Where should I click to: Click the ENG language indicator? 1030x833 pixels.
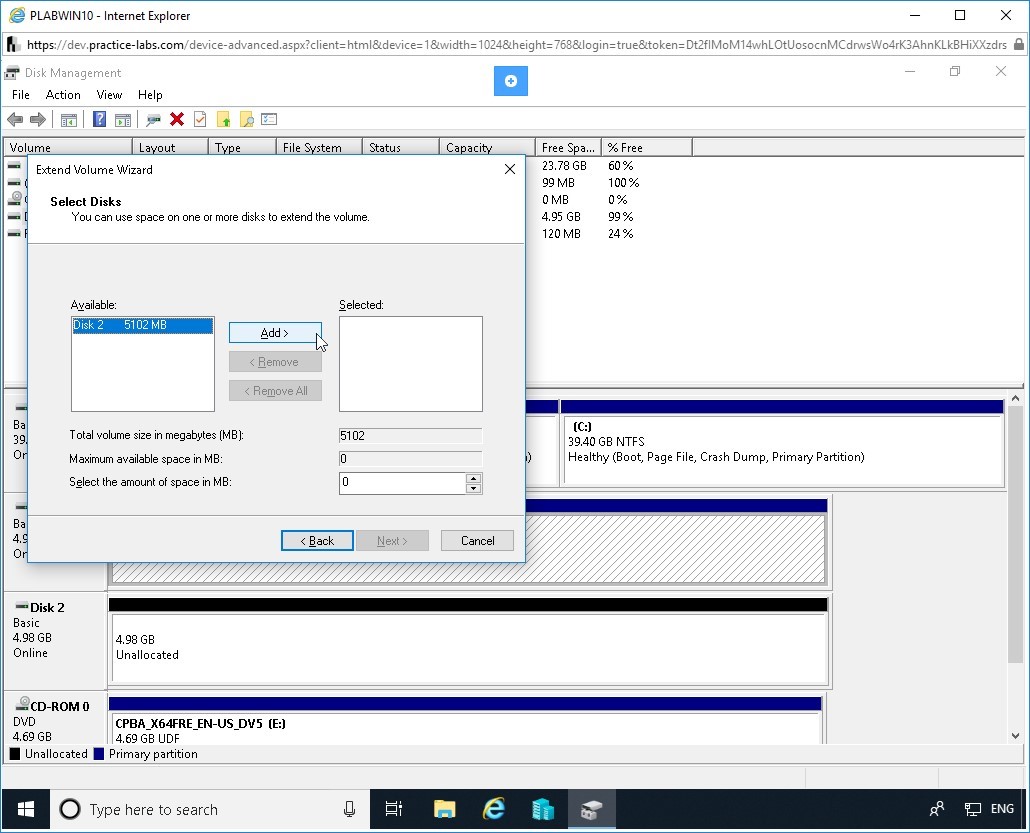[x=1002, y=809]
